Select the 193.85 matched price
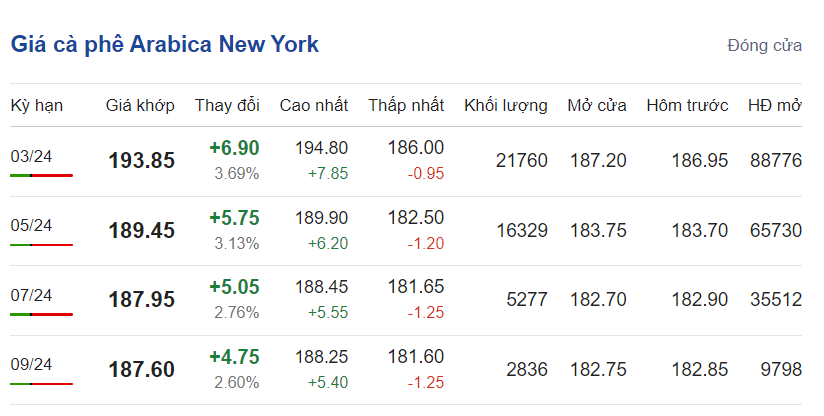The image size is (824, 416). (x=141, y=161)
